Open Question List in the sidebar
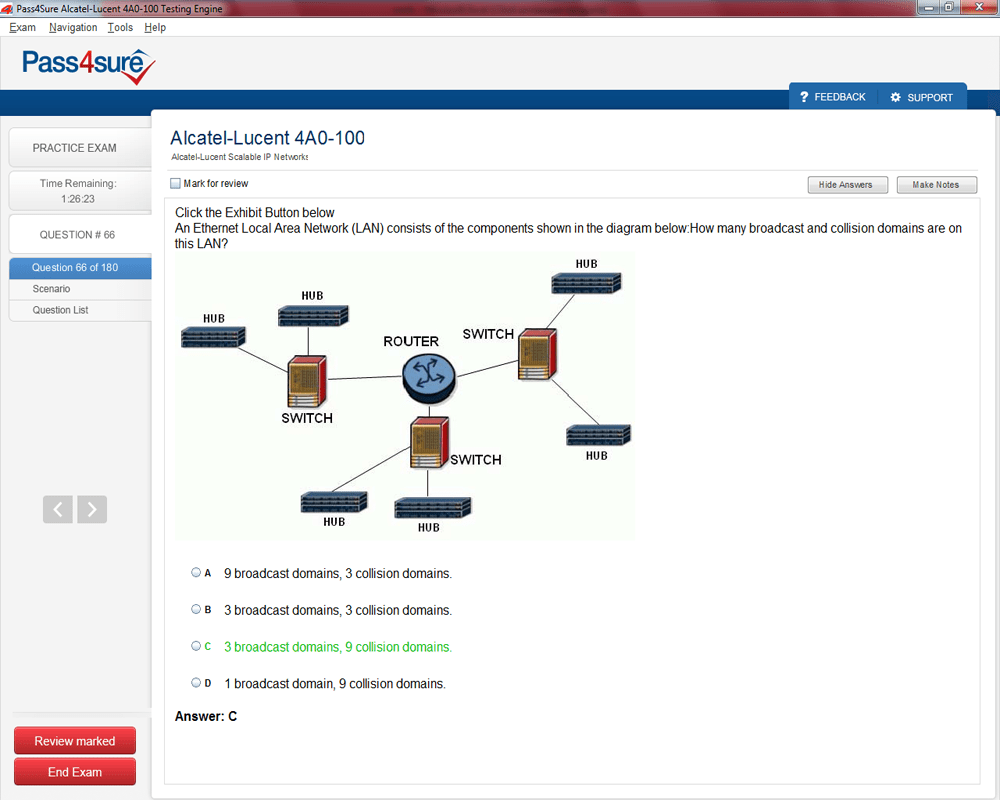Viewport: 1000px width, 800px height. point(60,310)
